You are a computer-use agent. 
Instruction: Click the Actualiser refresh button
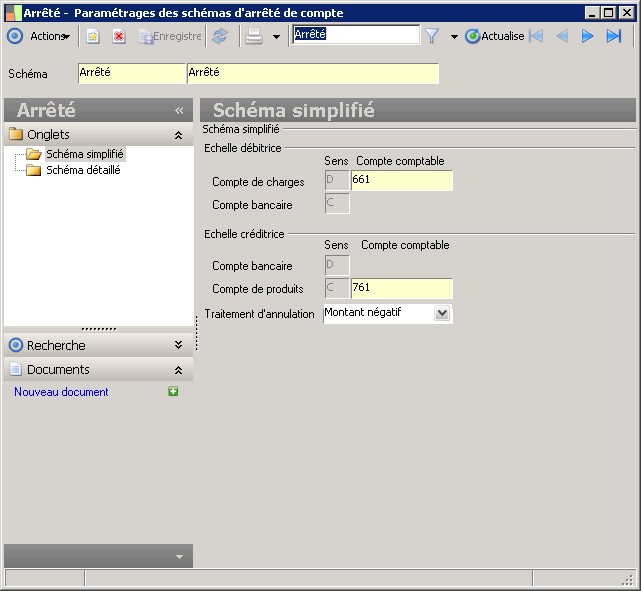pyautogui.click(x=494, y=36)
